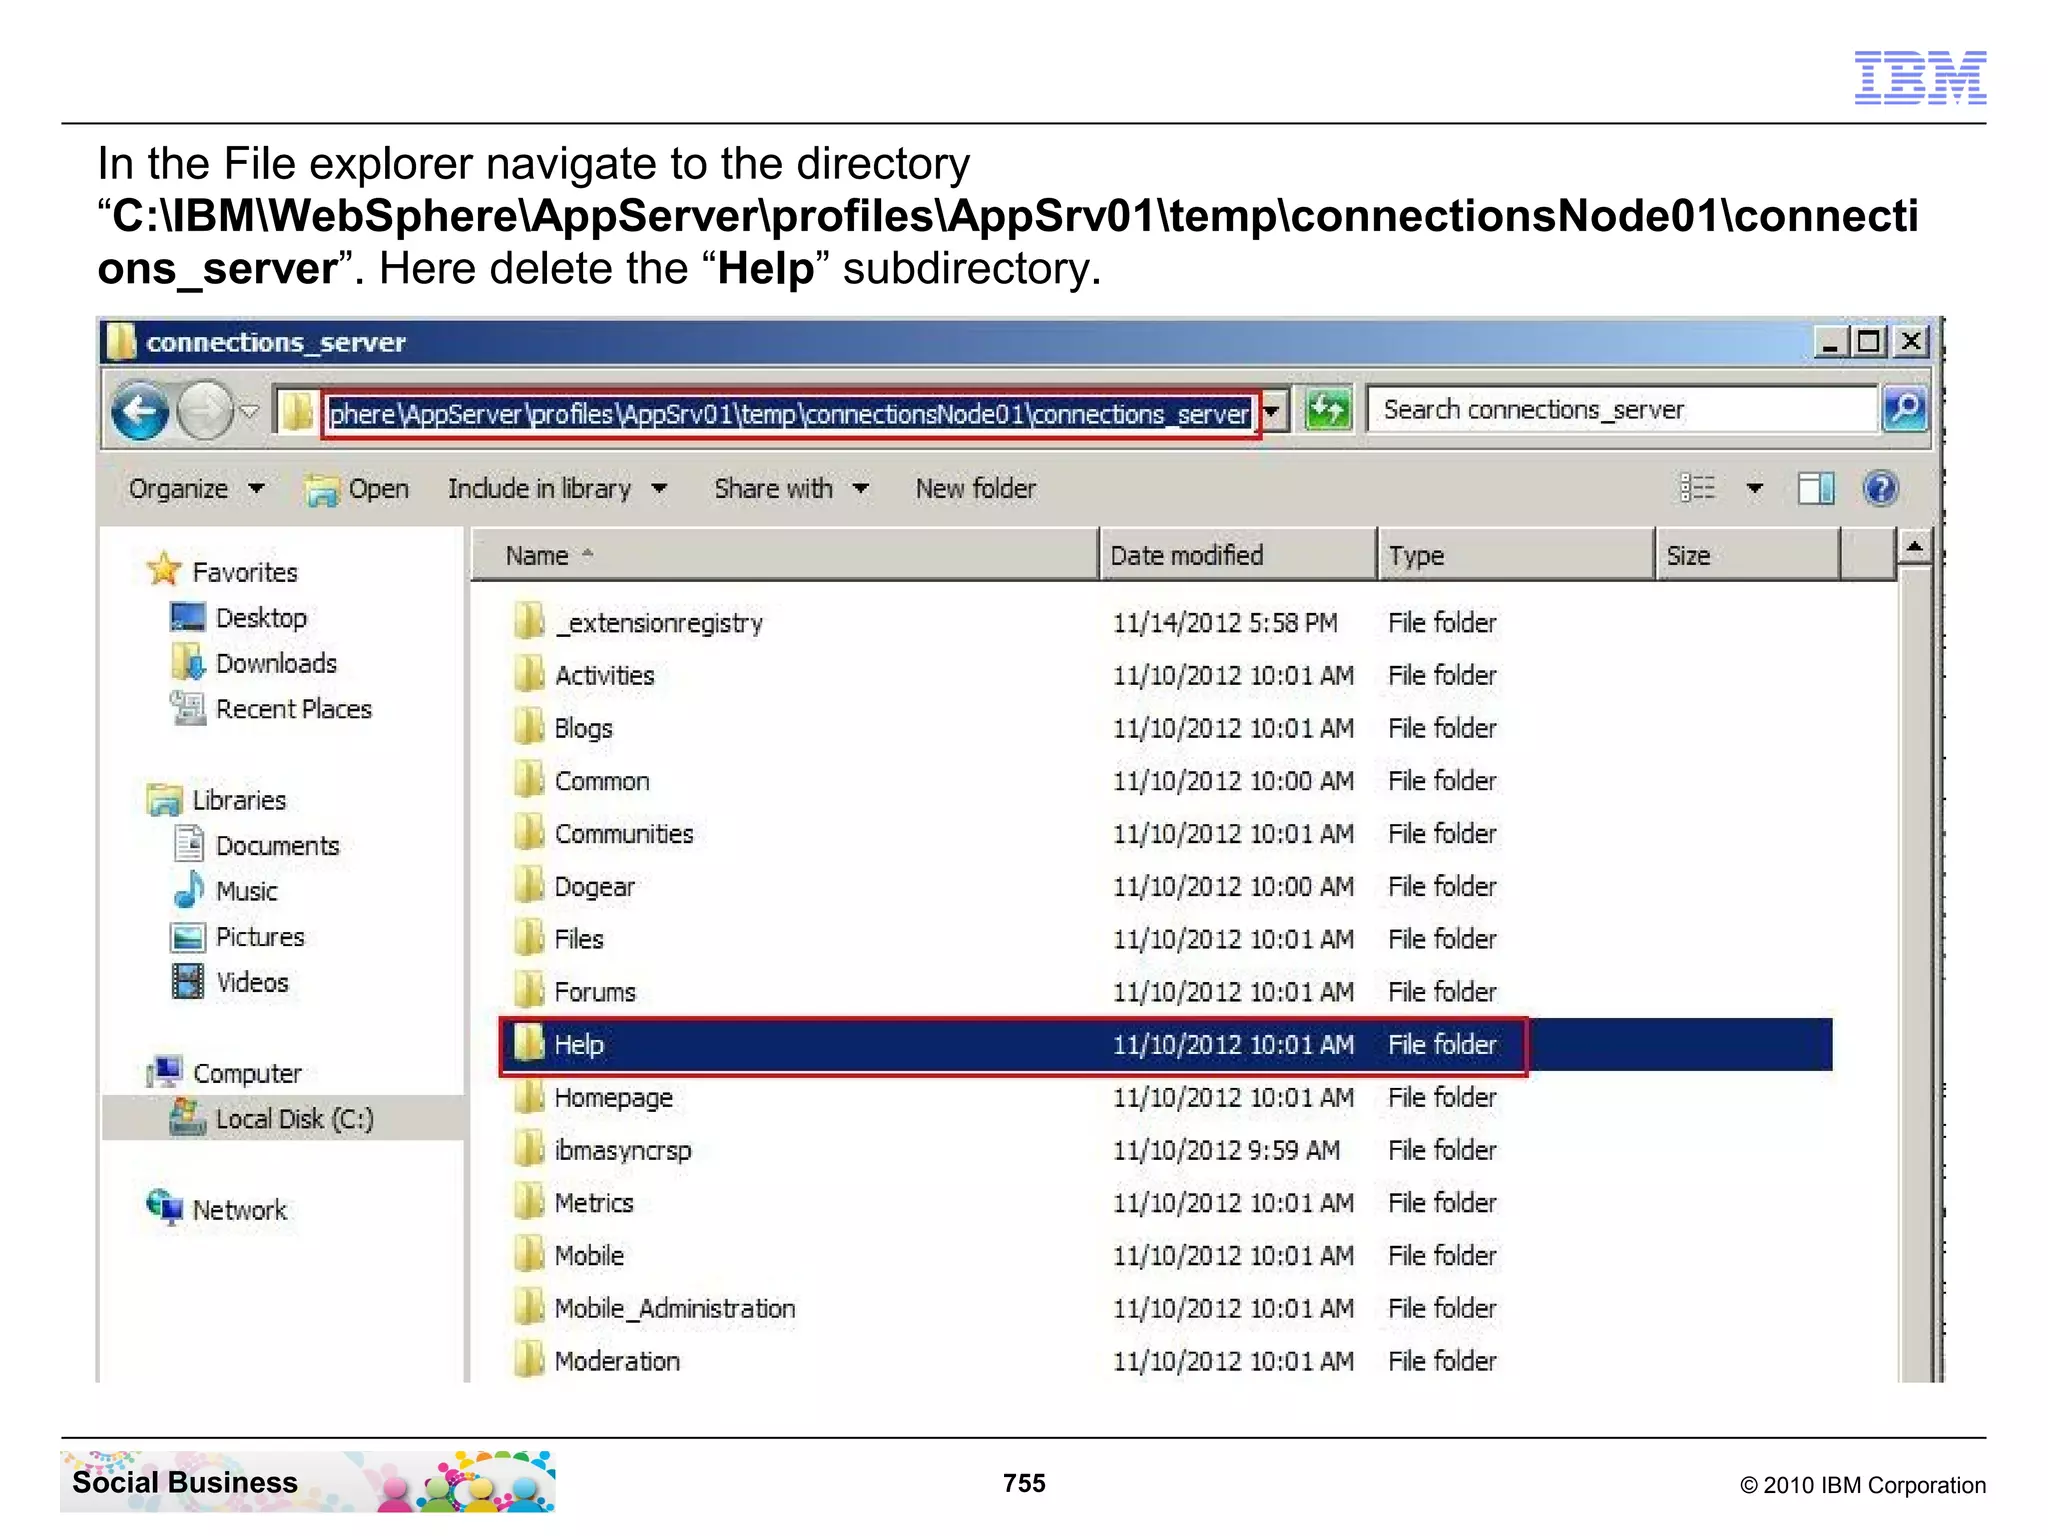This screenshot has height=1536, width=2048.
Task: Sort by the Size column header
Action: click(1747, 555)
